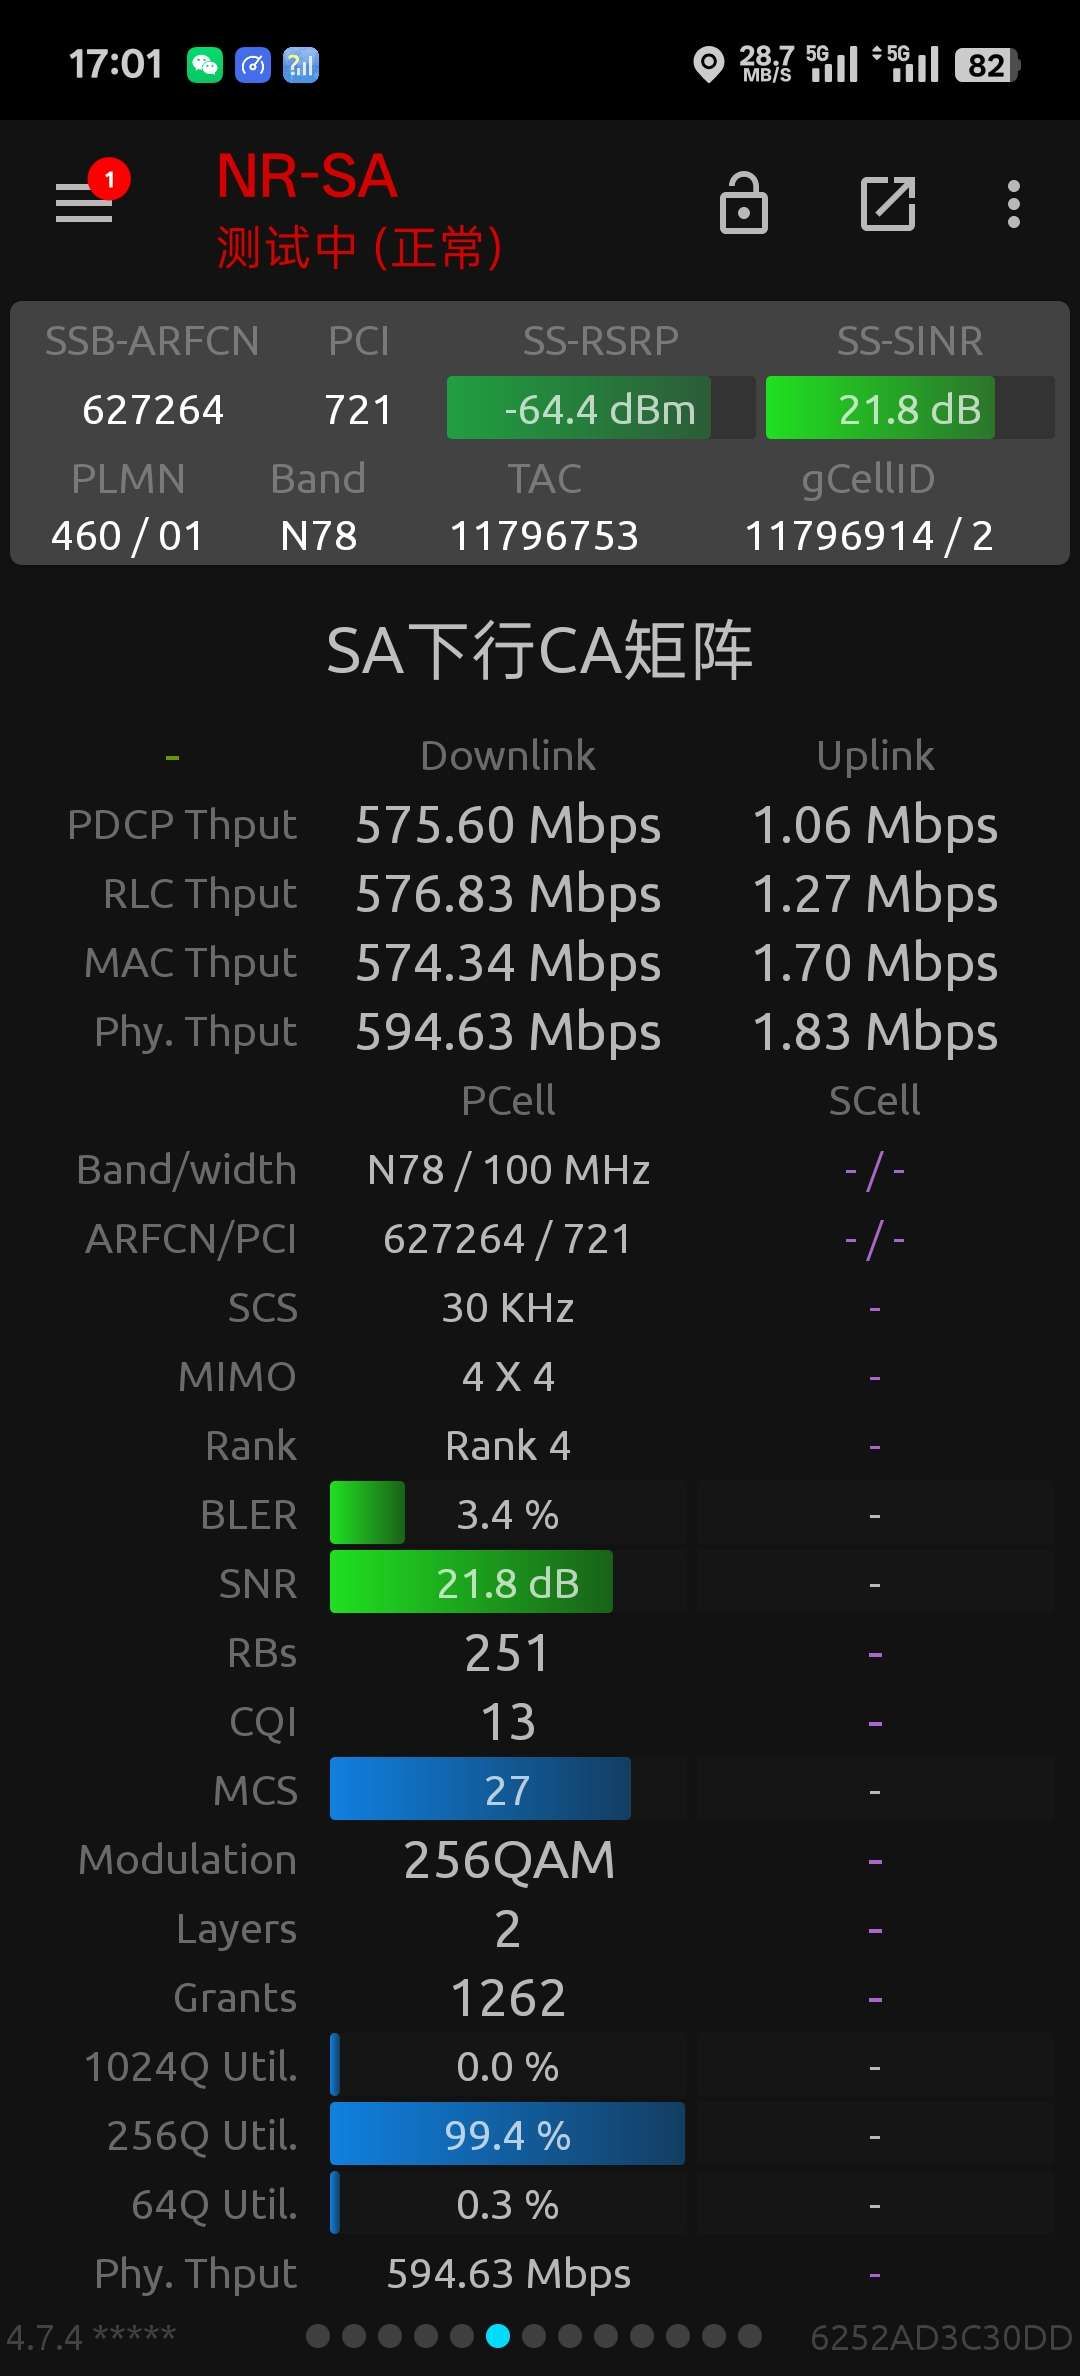
Task: Open the three-dot overflow menu
Action: tap(1014, 204)
